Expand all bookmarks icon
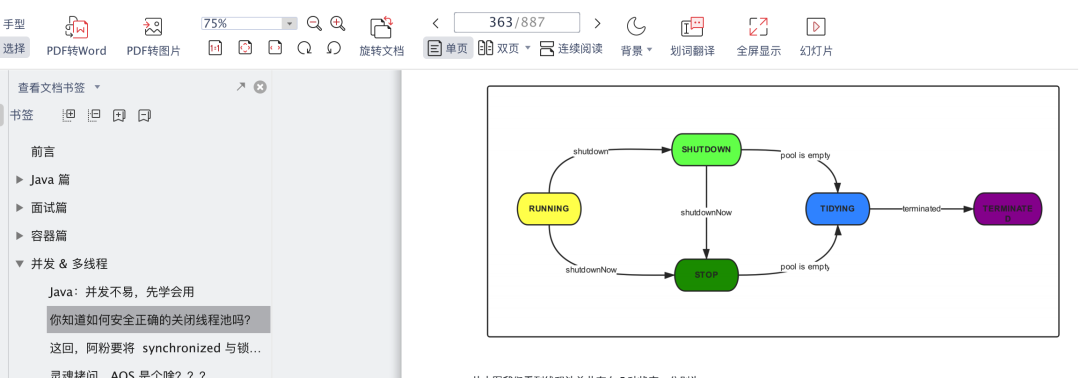The image size is (1080, 378). 69,115
